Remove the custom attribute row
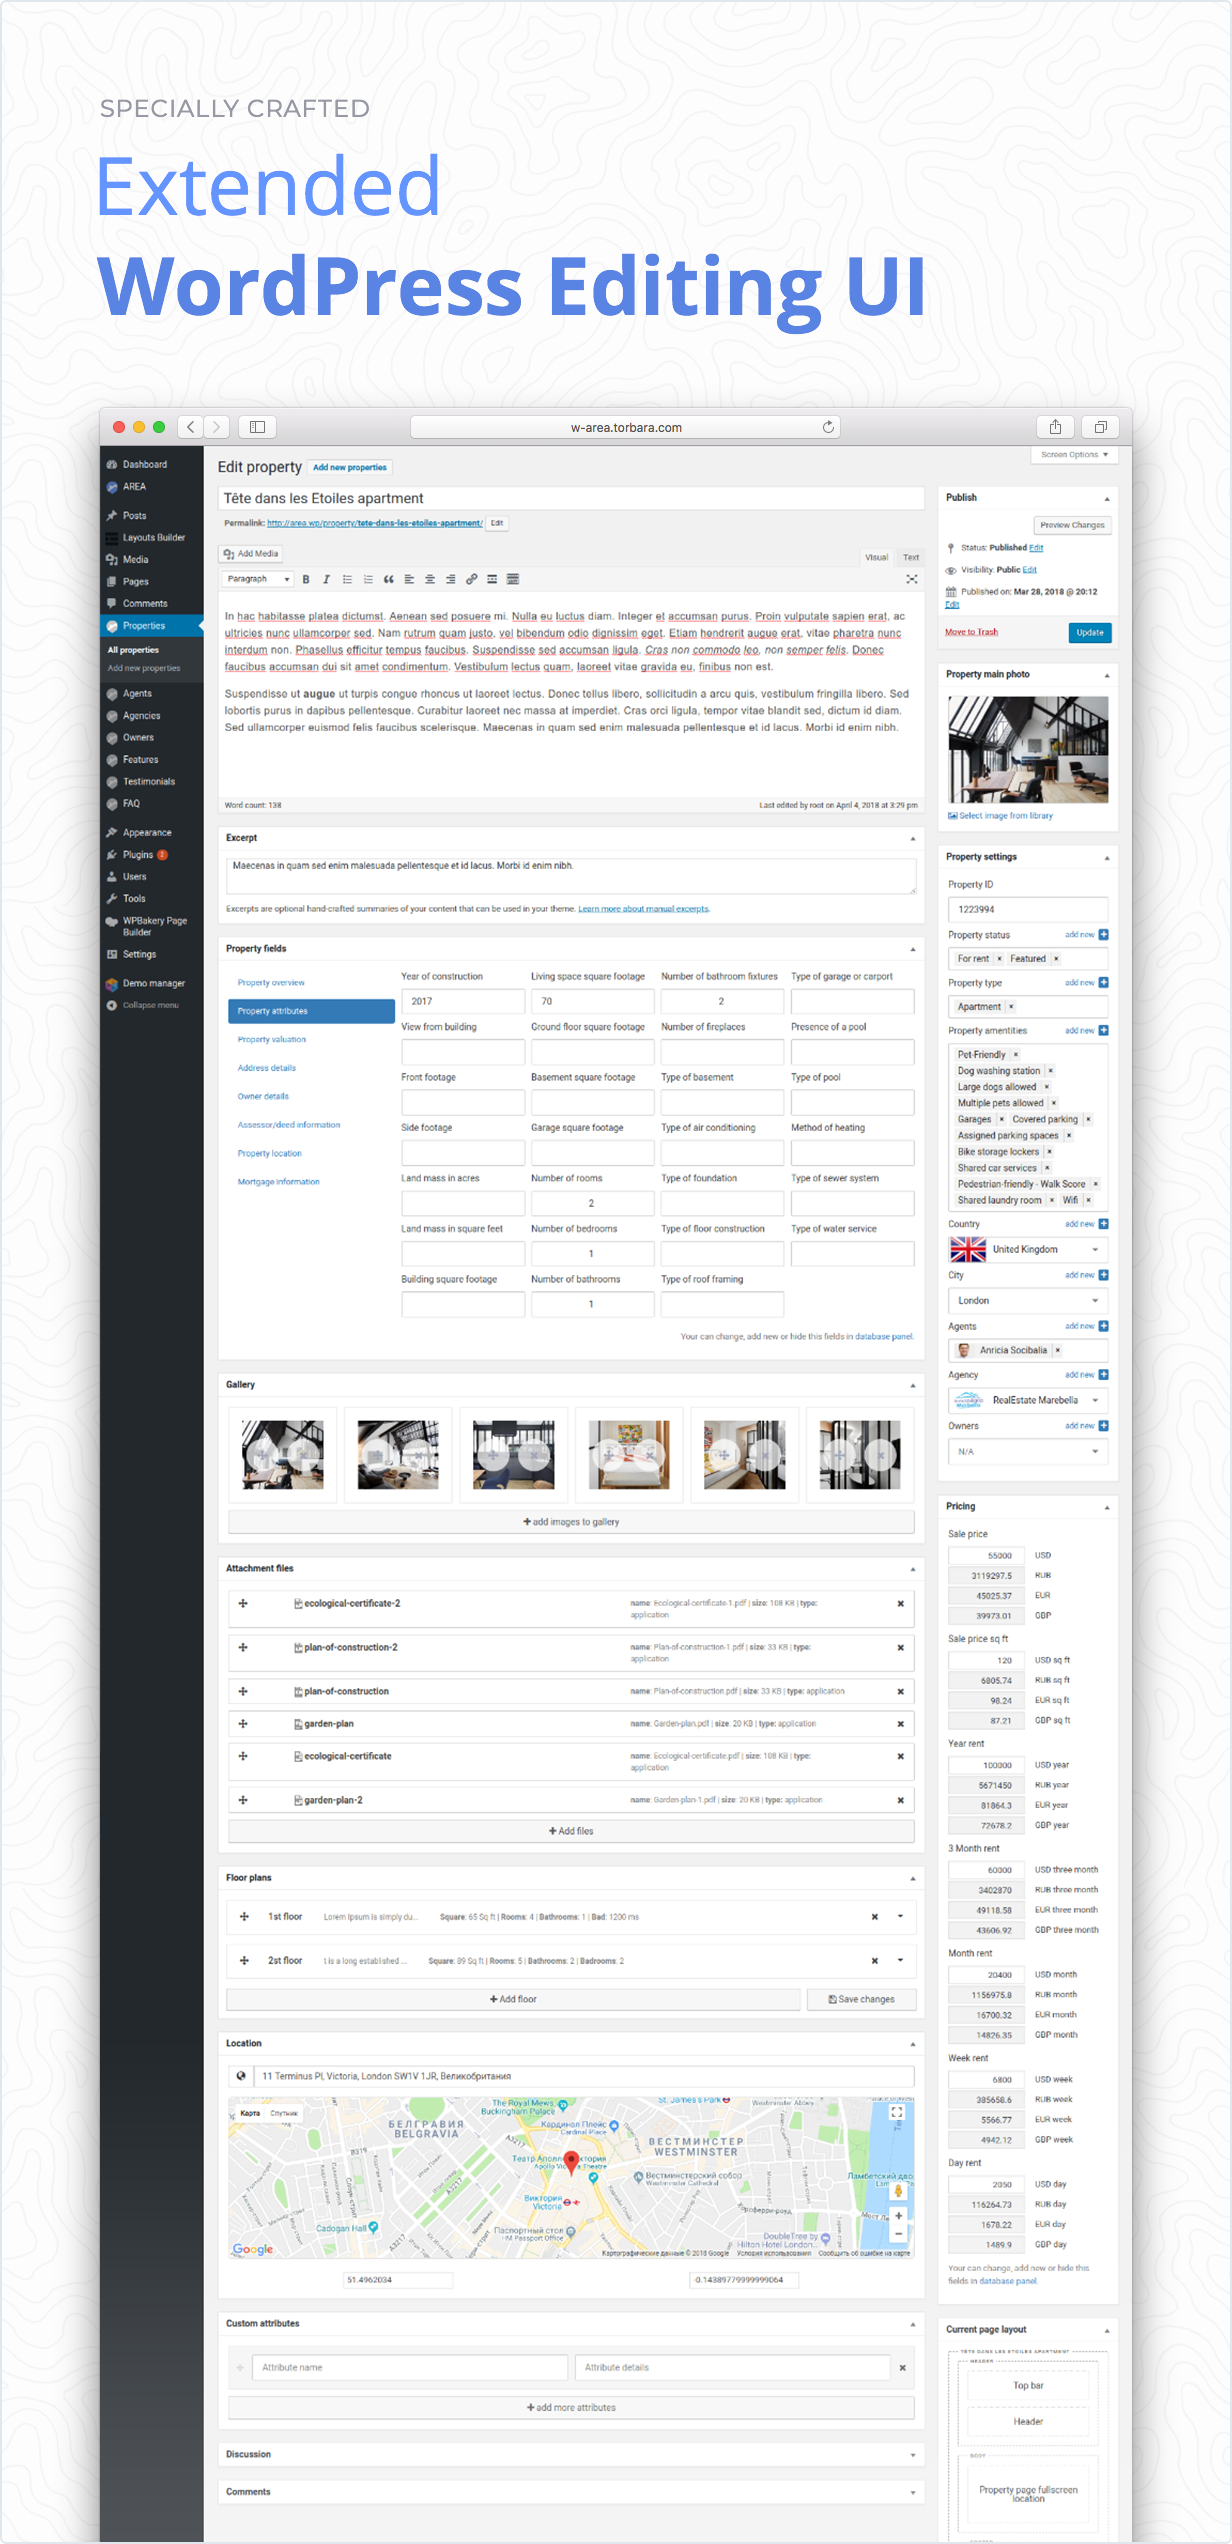 point(902,2368)
